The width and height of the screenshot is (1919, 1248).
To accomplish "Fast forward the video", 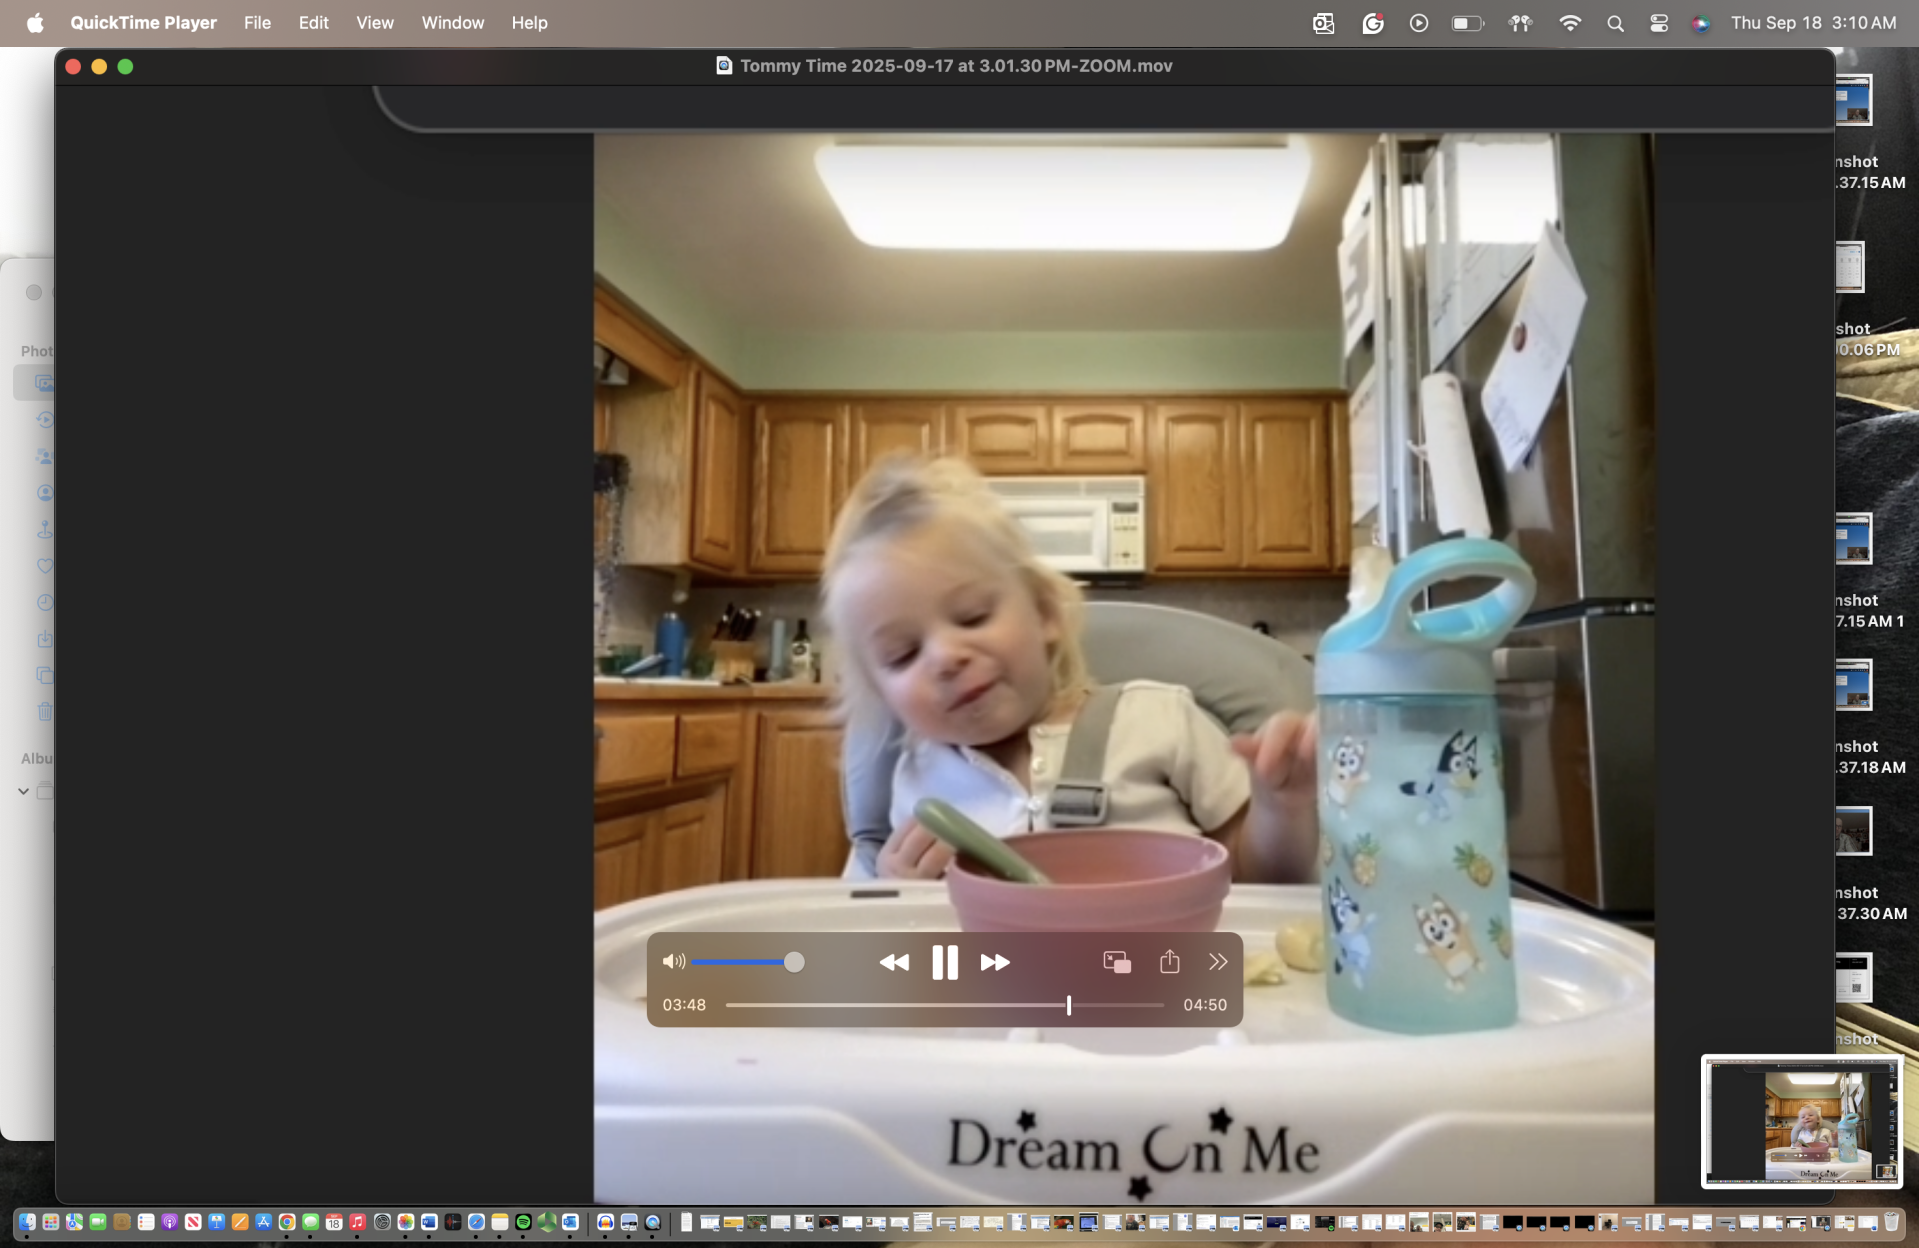I will 994,962.
